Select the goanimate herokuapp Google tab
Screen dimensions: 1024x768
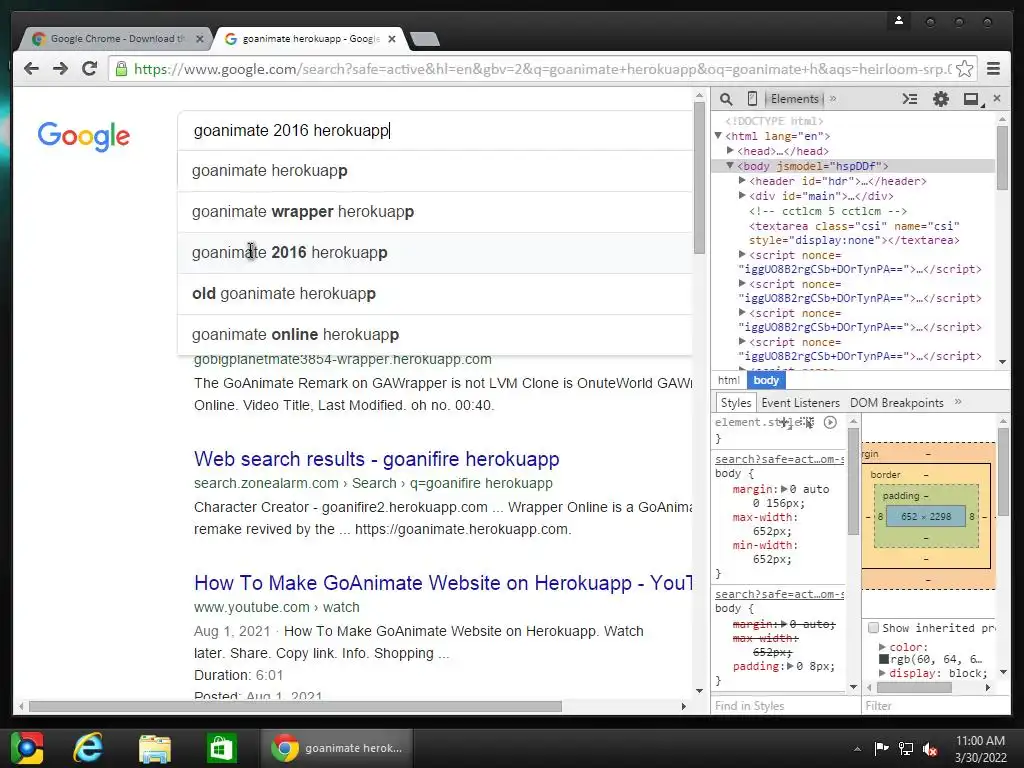click(310, 39)
